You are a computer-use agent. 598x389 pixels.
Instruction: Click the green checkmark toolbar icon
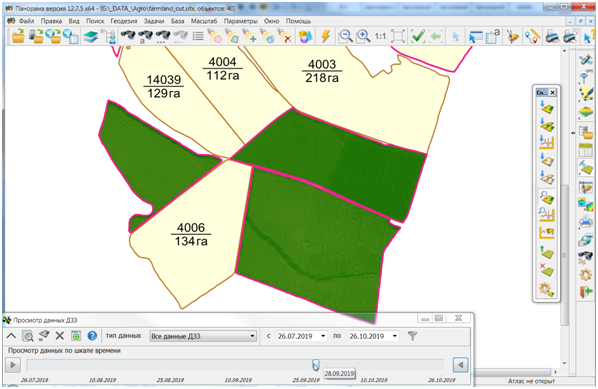pos(418,37)
